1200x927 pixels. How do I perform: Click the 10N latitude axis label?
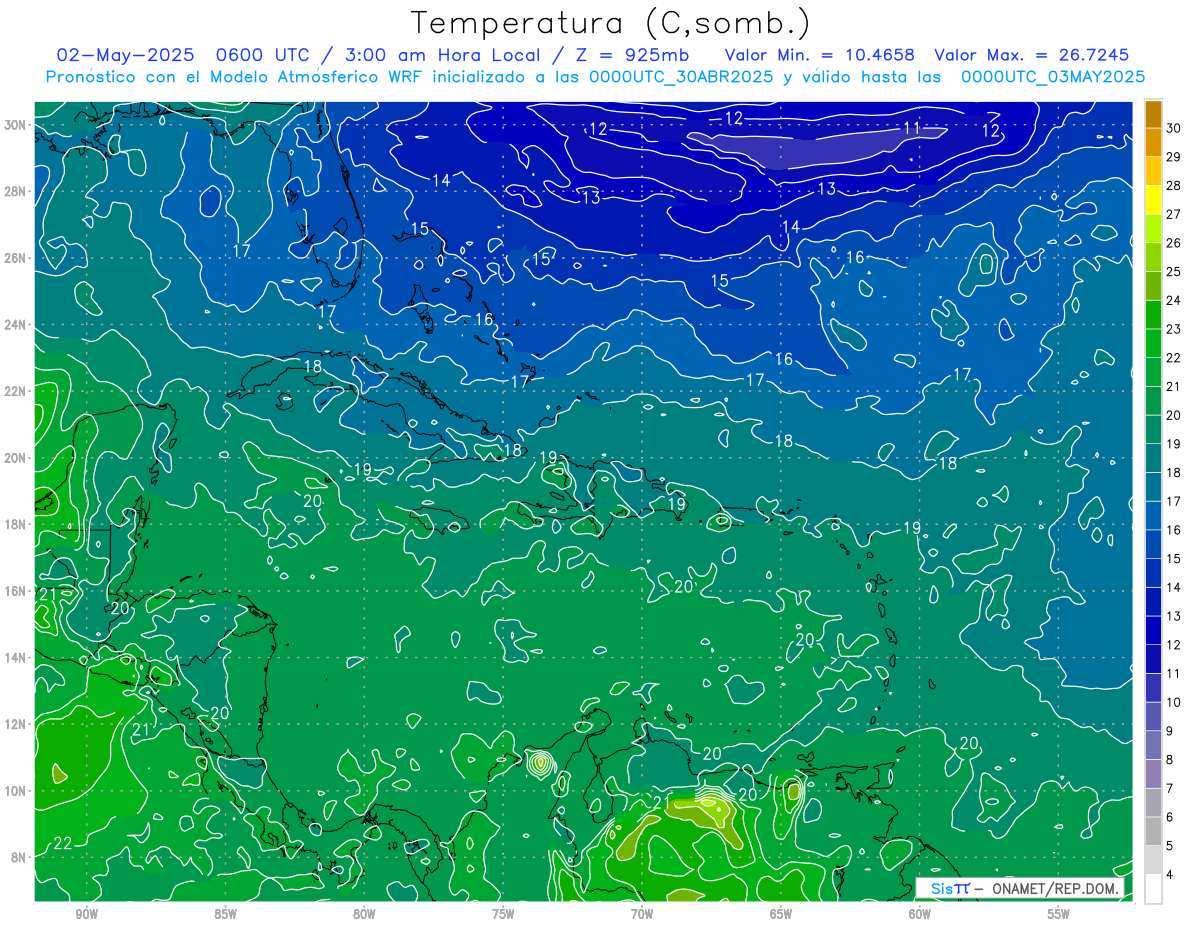pyautogui.click(x=16, y=791)
